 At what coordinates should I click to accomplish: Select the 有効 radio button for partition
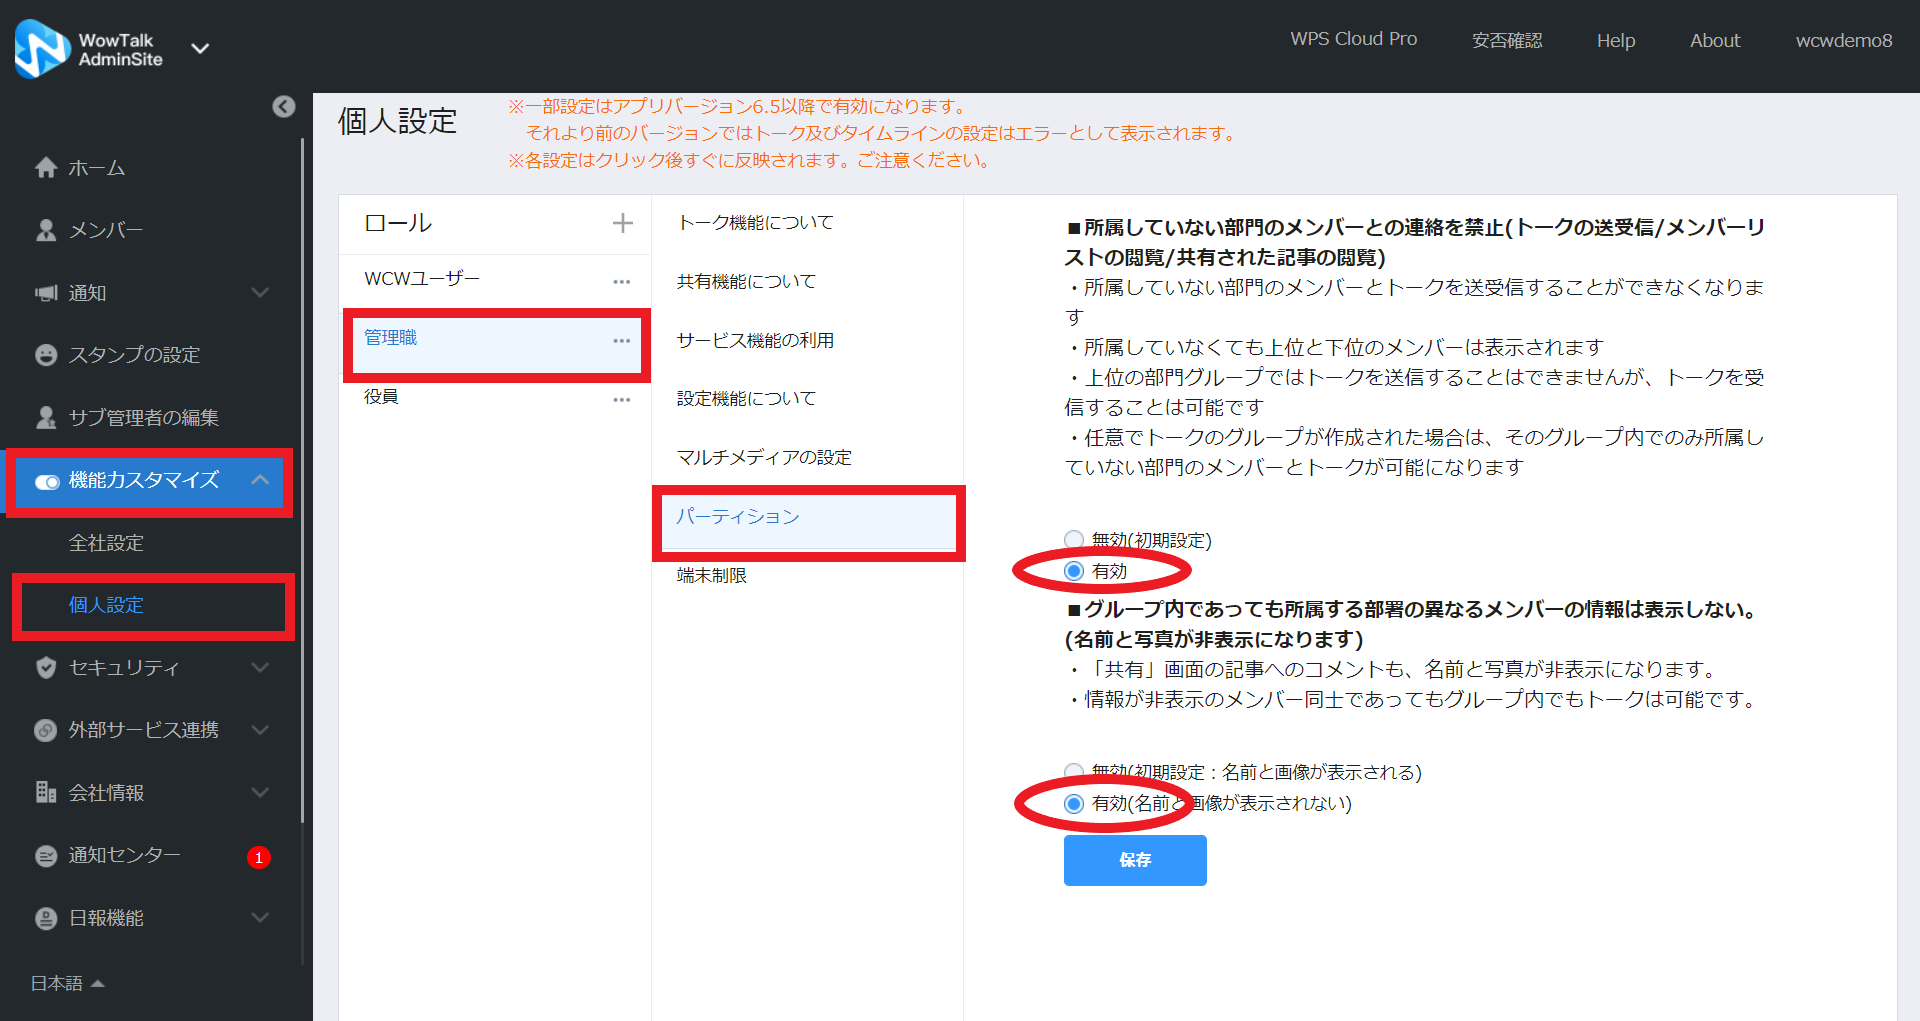pos(1074,571)
